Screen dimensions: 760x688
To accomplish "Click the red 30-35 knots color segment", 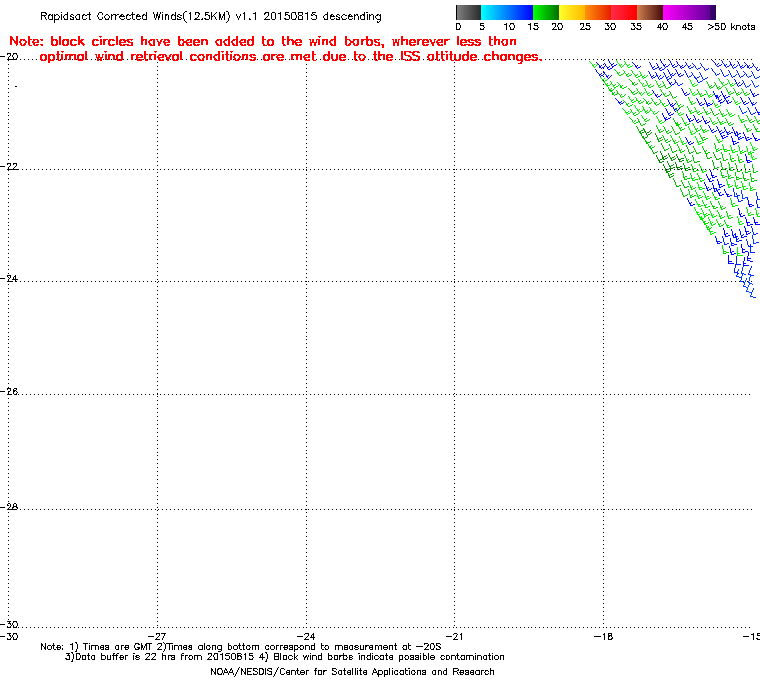I will 624,12.
